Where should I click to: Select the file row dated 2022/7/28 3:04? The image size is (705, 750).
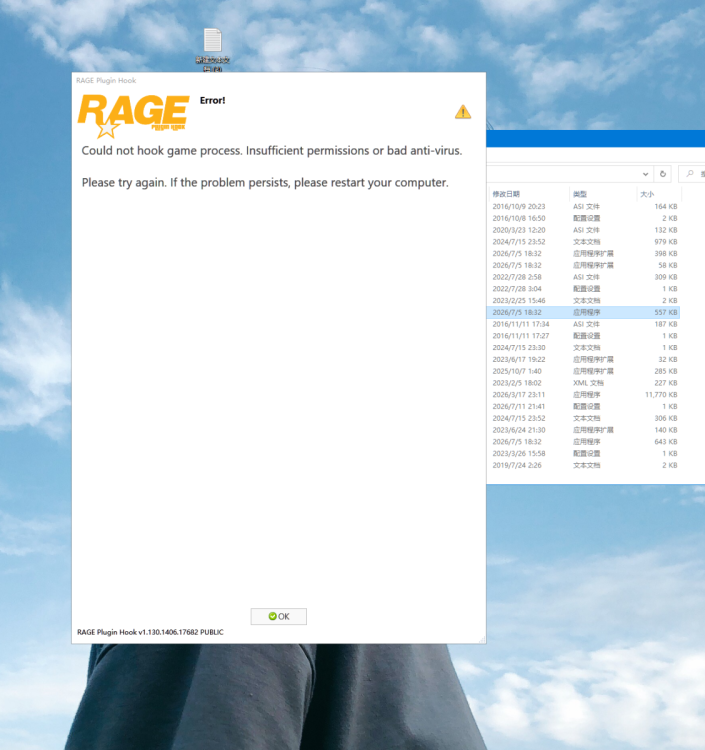pyautogui.click(x=583, y=289)
